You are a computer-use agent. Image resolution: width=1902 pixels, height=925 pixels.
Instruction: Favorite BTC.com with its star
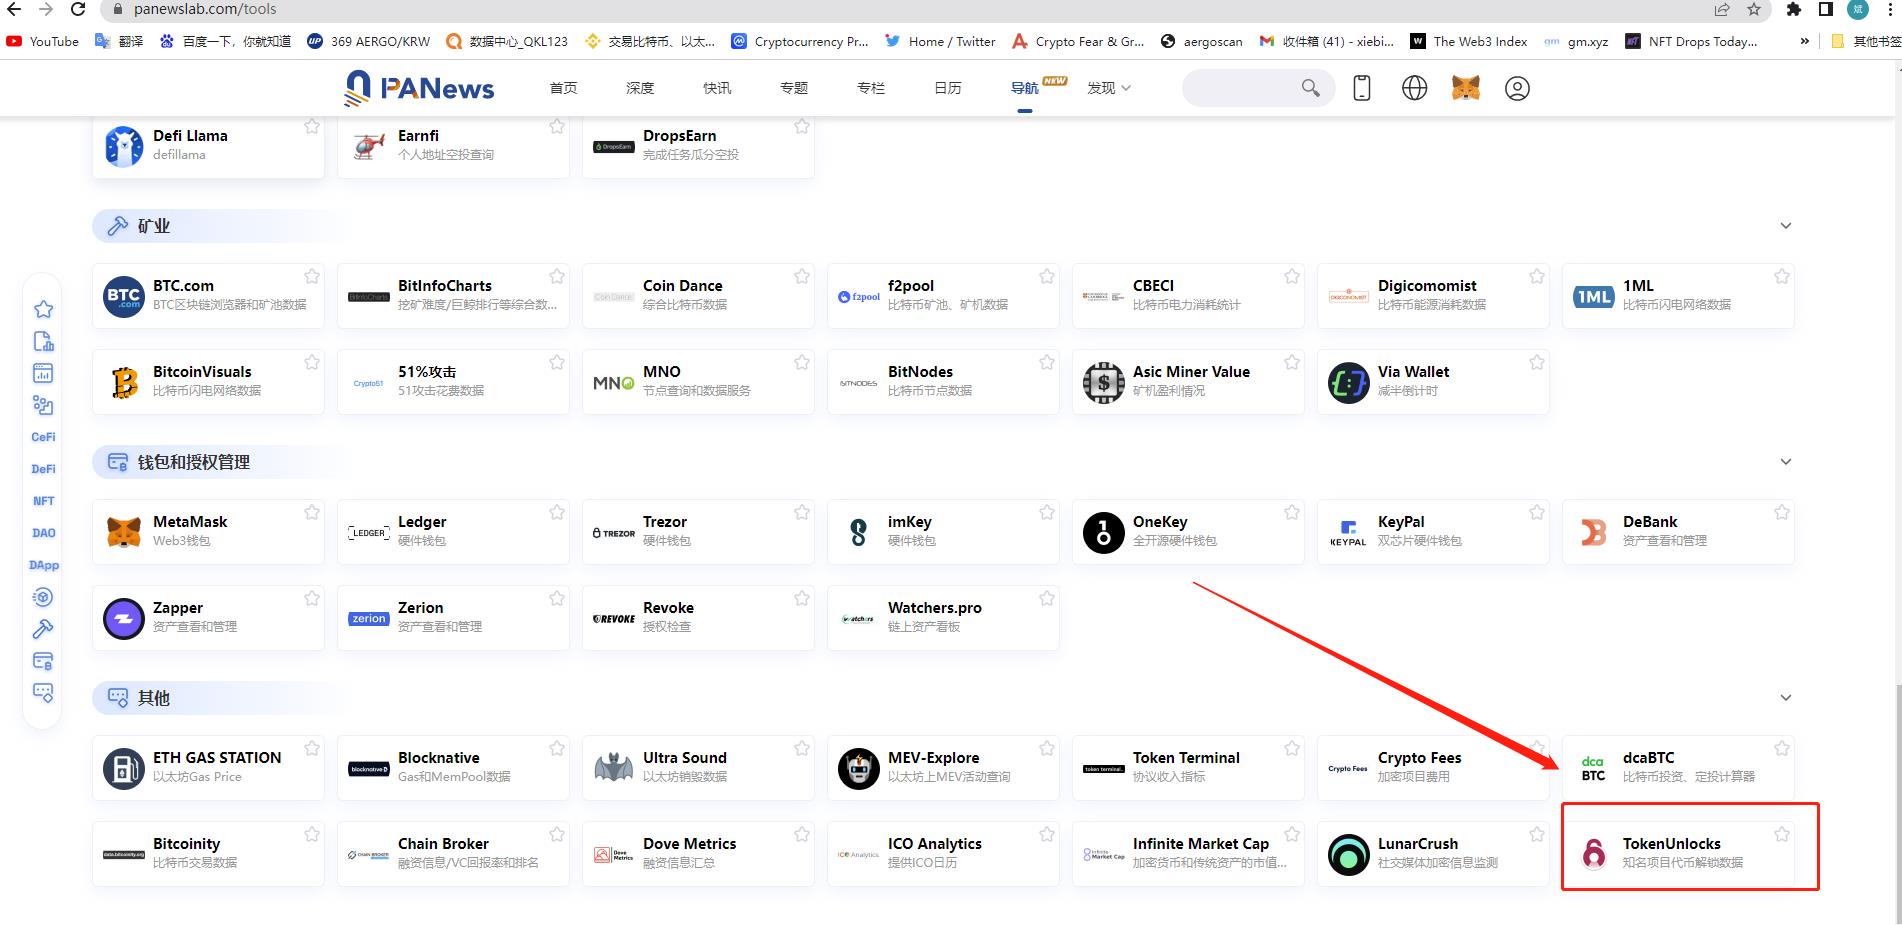point(312,276)
